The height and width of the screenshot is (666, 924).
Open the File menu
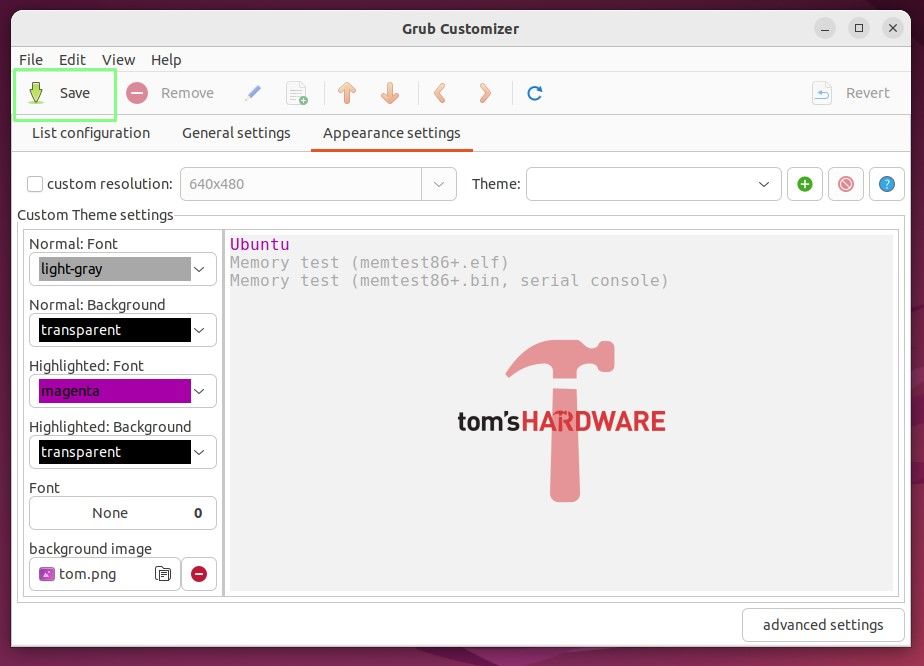click(x=30, y=59)
